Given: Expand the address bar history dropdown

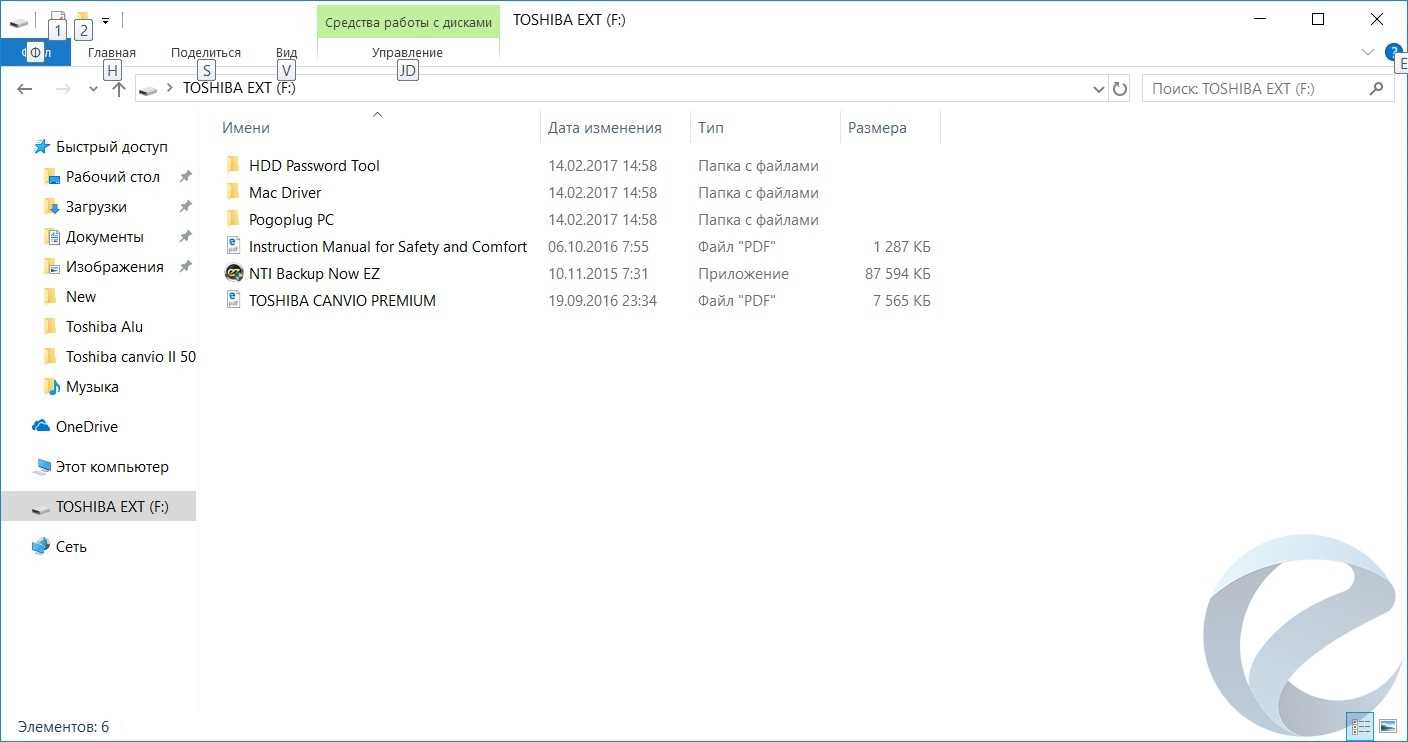Looking at the screenshot, I should [x=1099, y=89].
